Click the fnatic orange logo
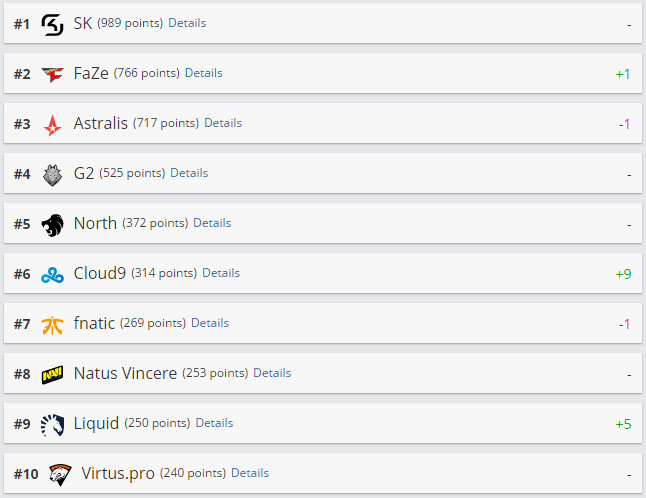The width and height of the screenshot is (646, 498). point(53,324)
